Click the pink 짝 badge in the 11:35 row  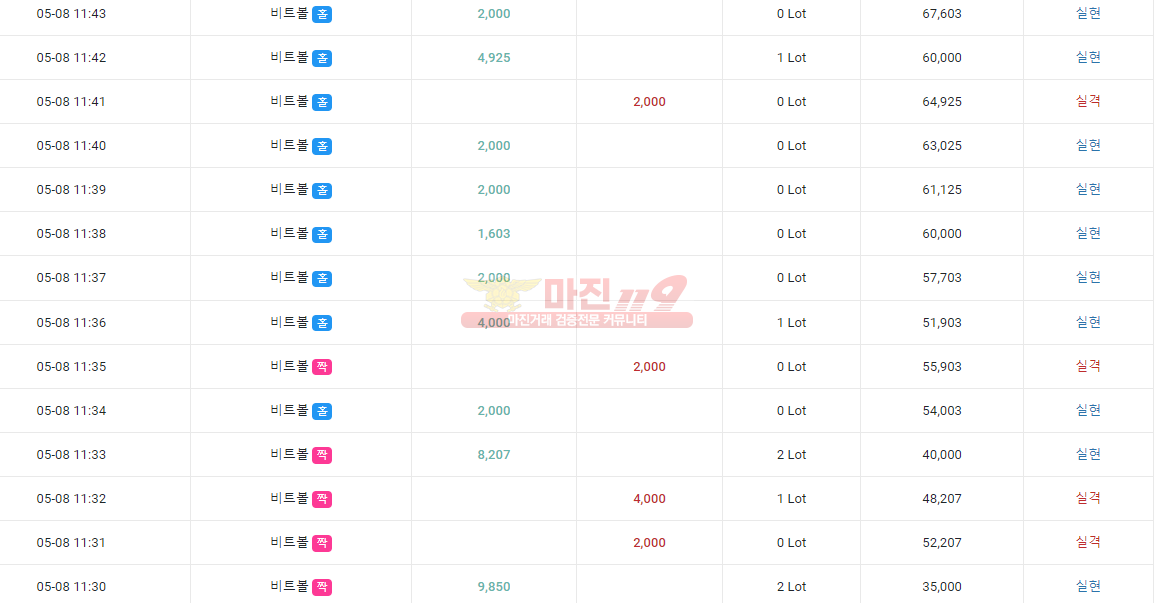pyautogui.click(x=322, y=367)
